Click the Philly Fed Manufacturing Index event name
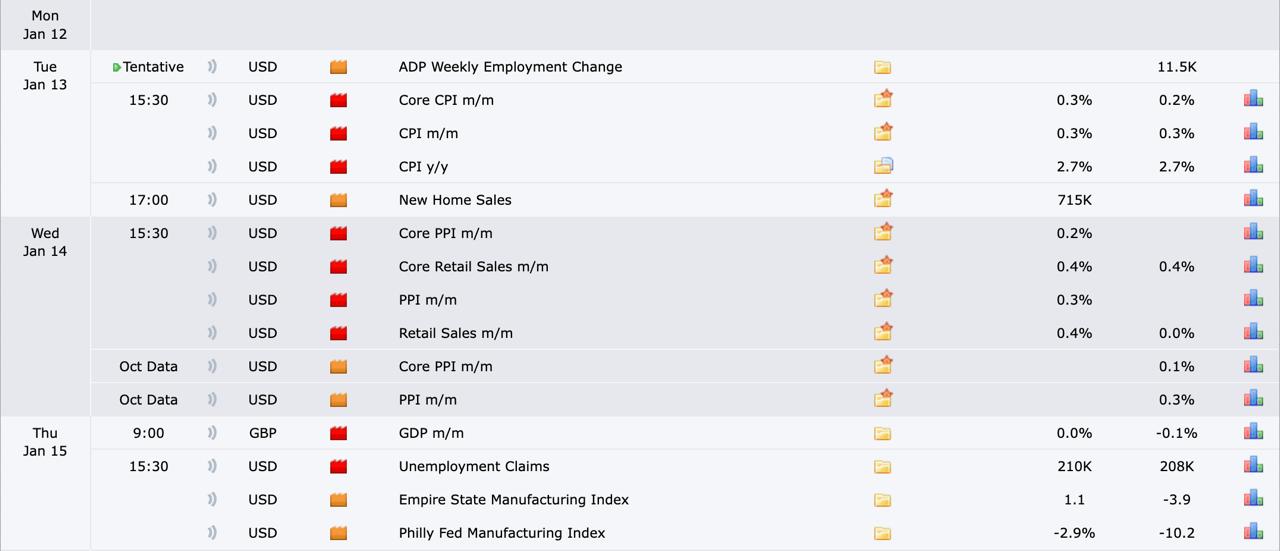The image size is (1280, 551). pos(501,533)
